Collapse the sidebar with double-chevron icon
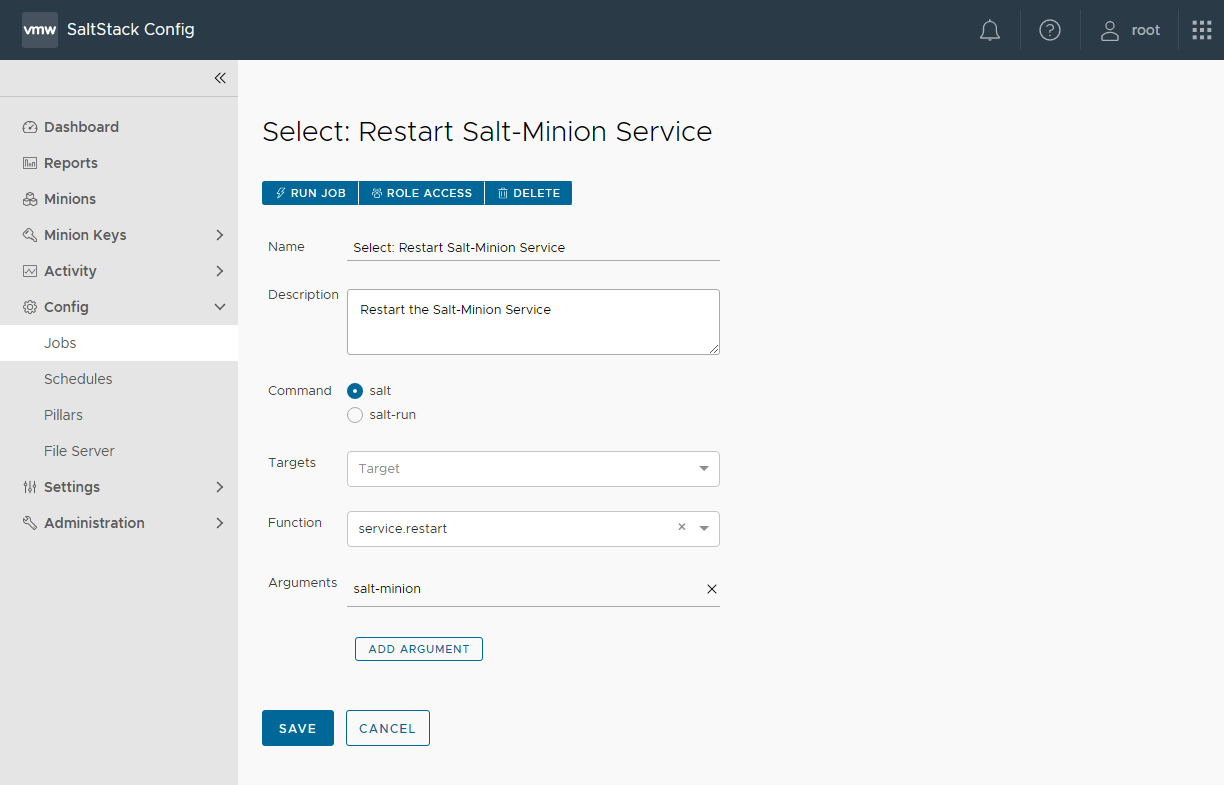 [220, 78]
